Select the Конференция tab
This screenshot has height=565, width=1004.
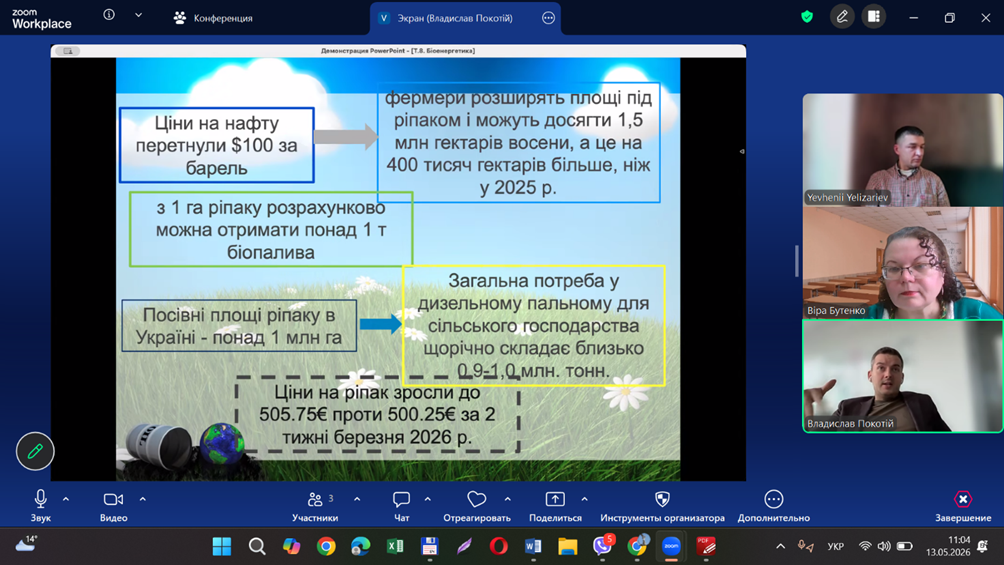click(213, 18)
